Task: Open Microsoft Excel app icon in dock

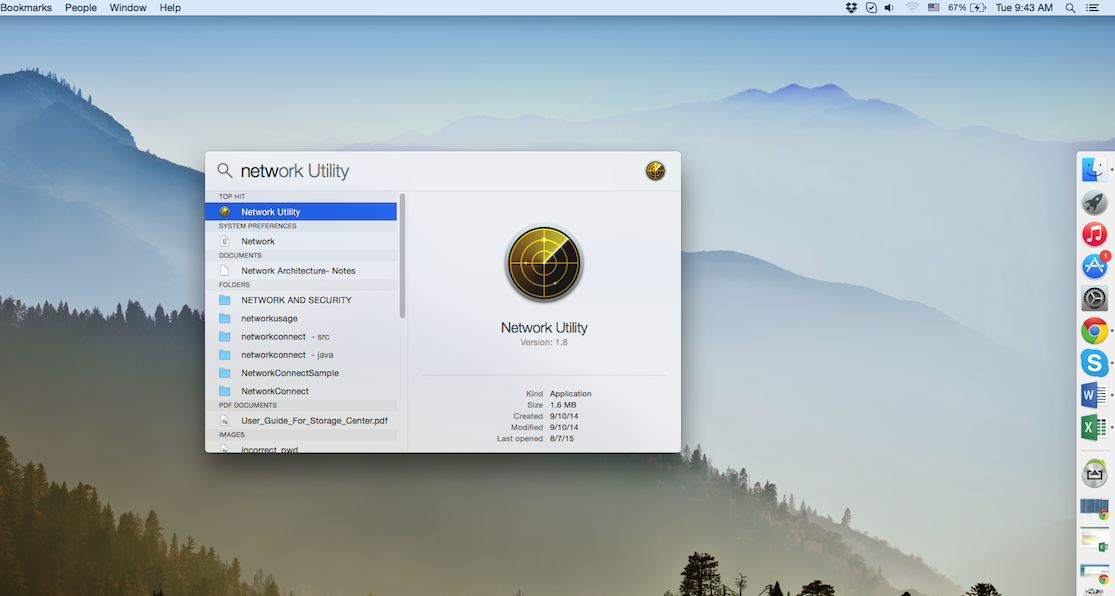Action: click(x=1094, y=427)
